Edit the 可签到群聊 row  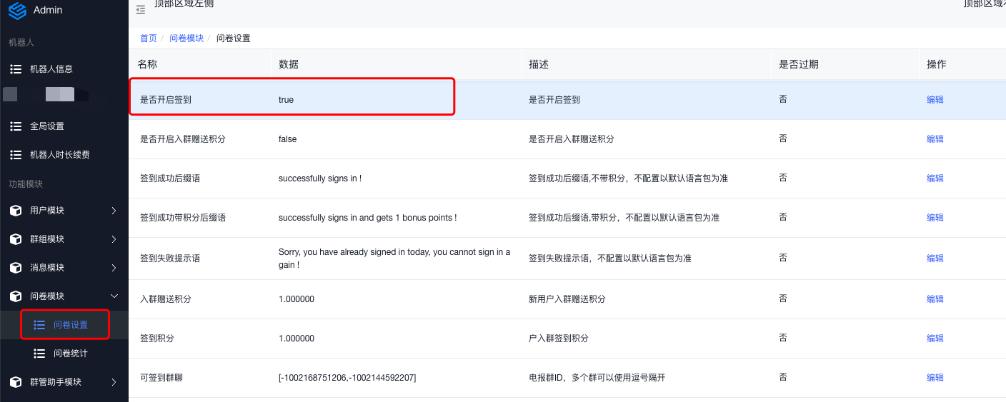(934, 377)
